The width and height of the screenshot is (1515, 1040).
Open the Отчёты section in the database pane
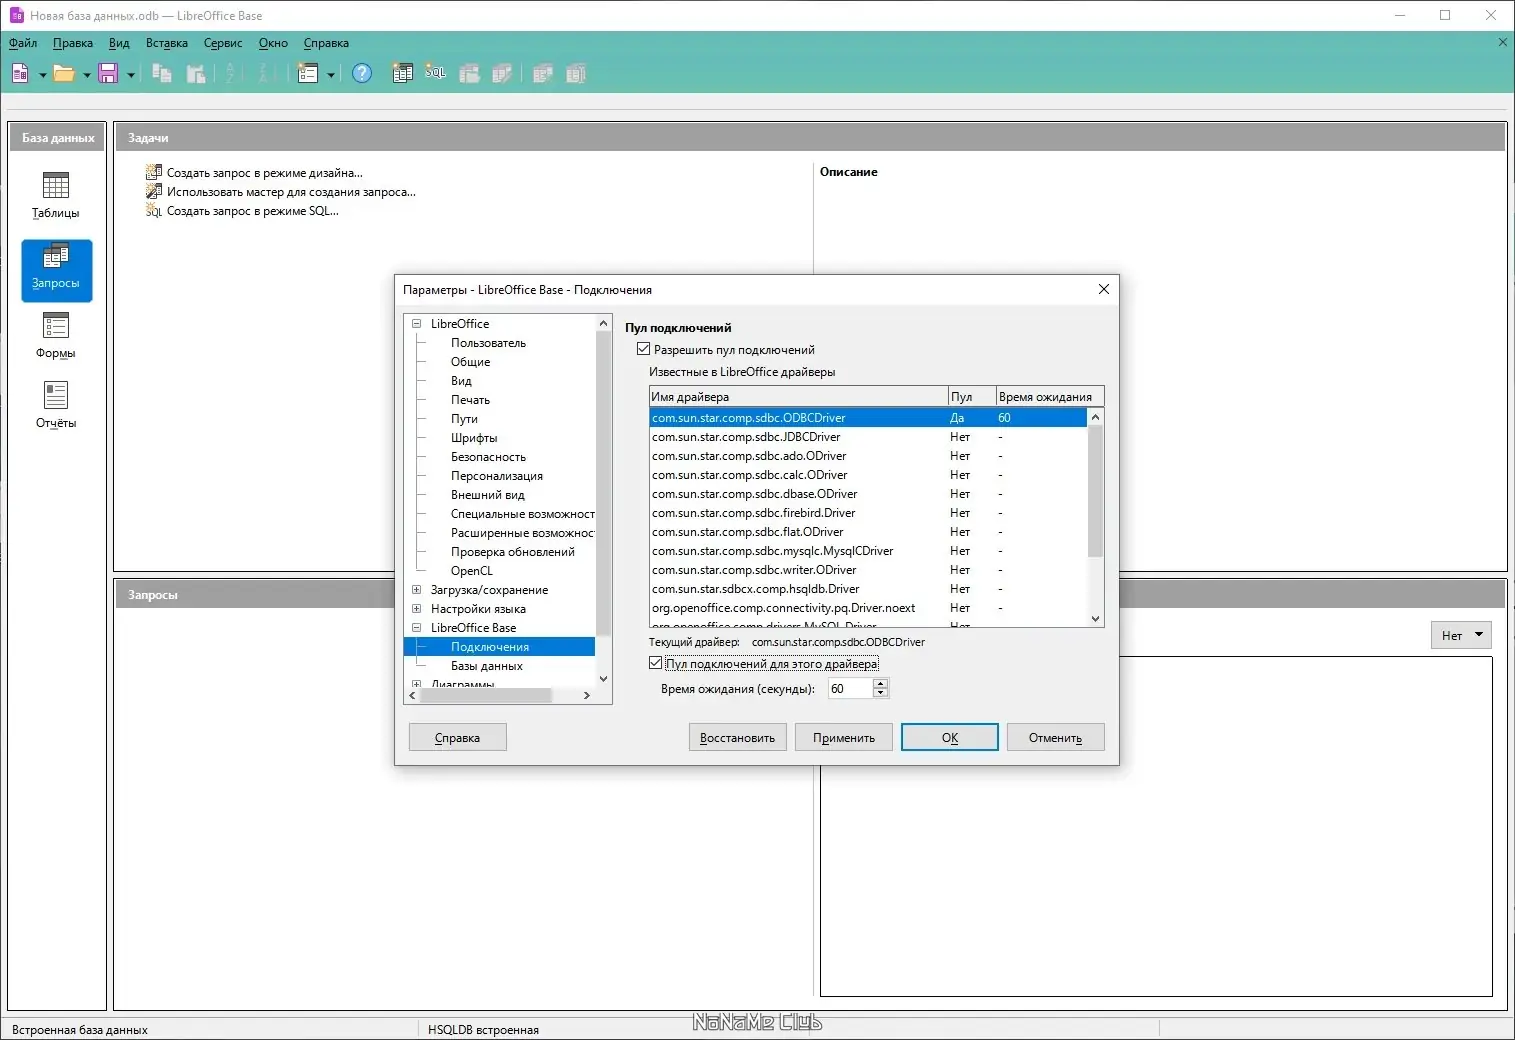56,405
